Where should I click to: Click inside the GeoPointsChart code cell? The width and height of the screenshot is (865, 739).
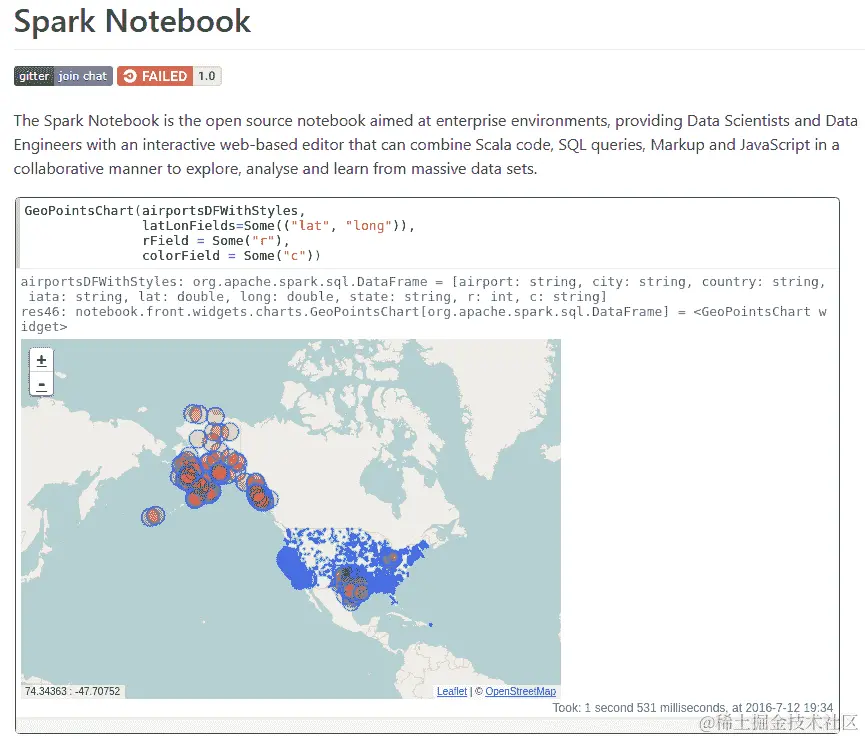(429, 233)
